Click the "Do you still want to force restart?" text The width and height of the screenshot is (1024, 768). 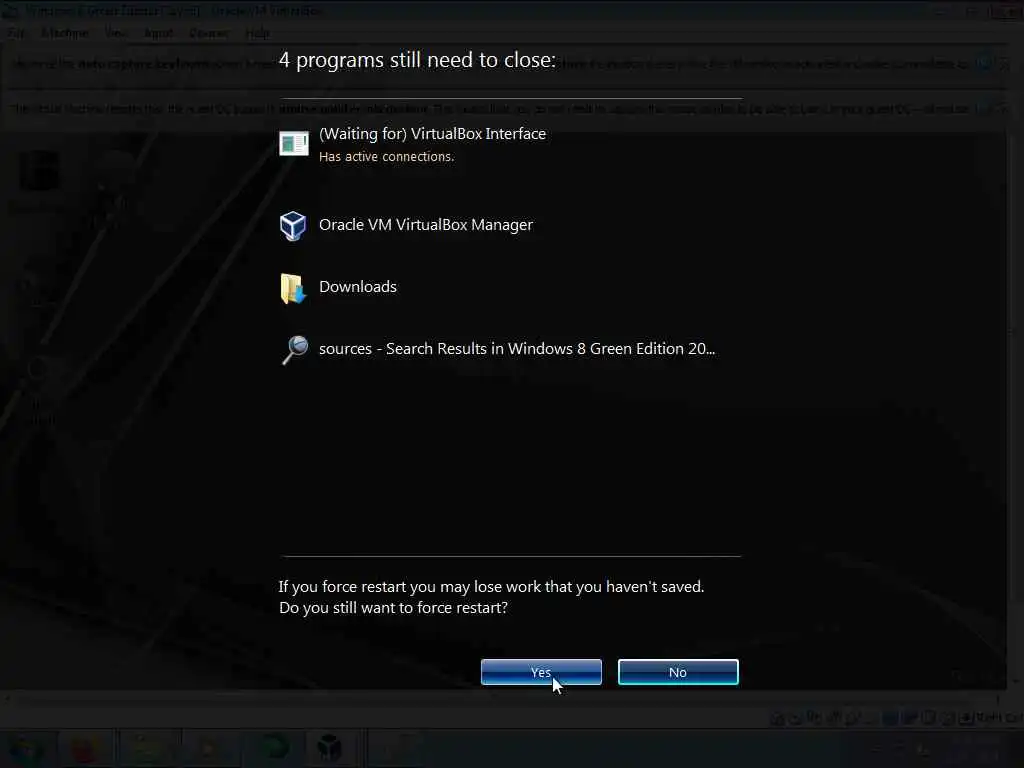point(393,608)
